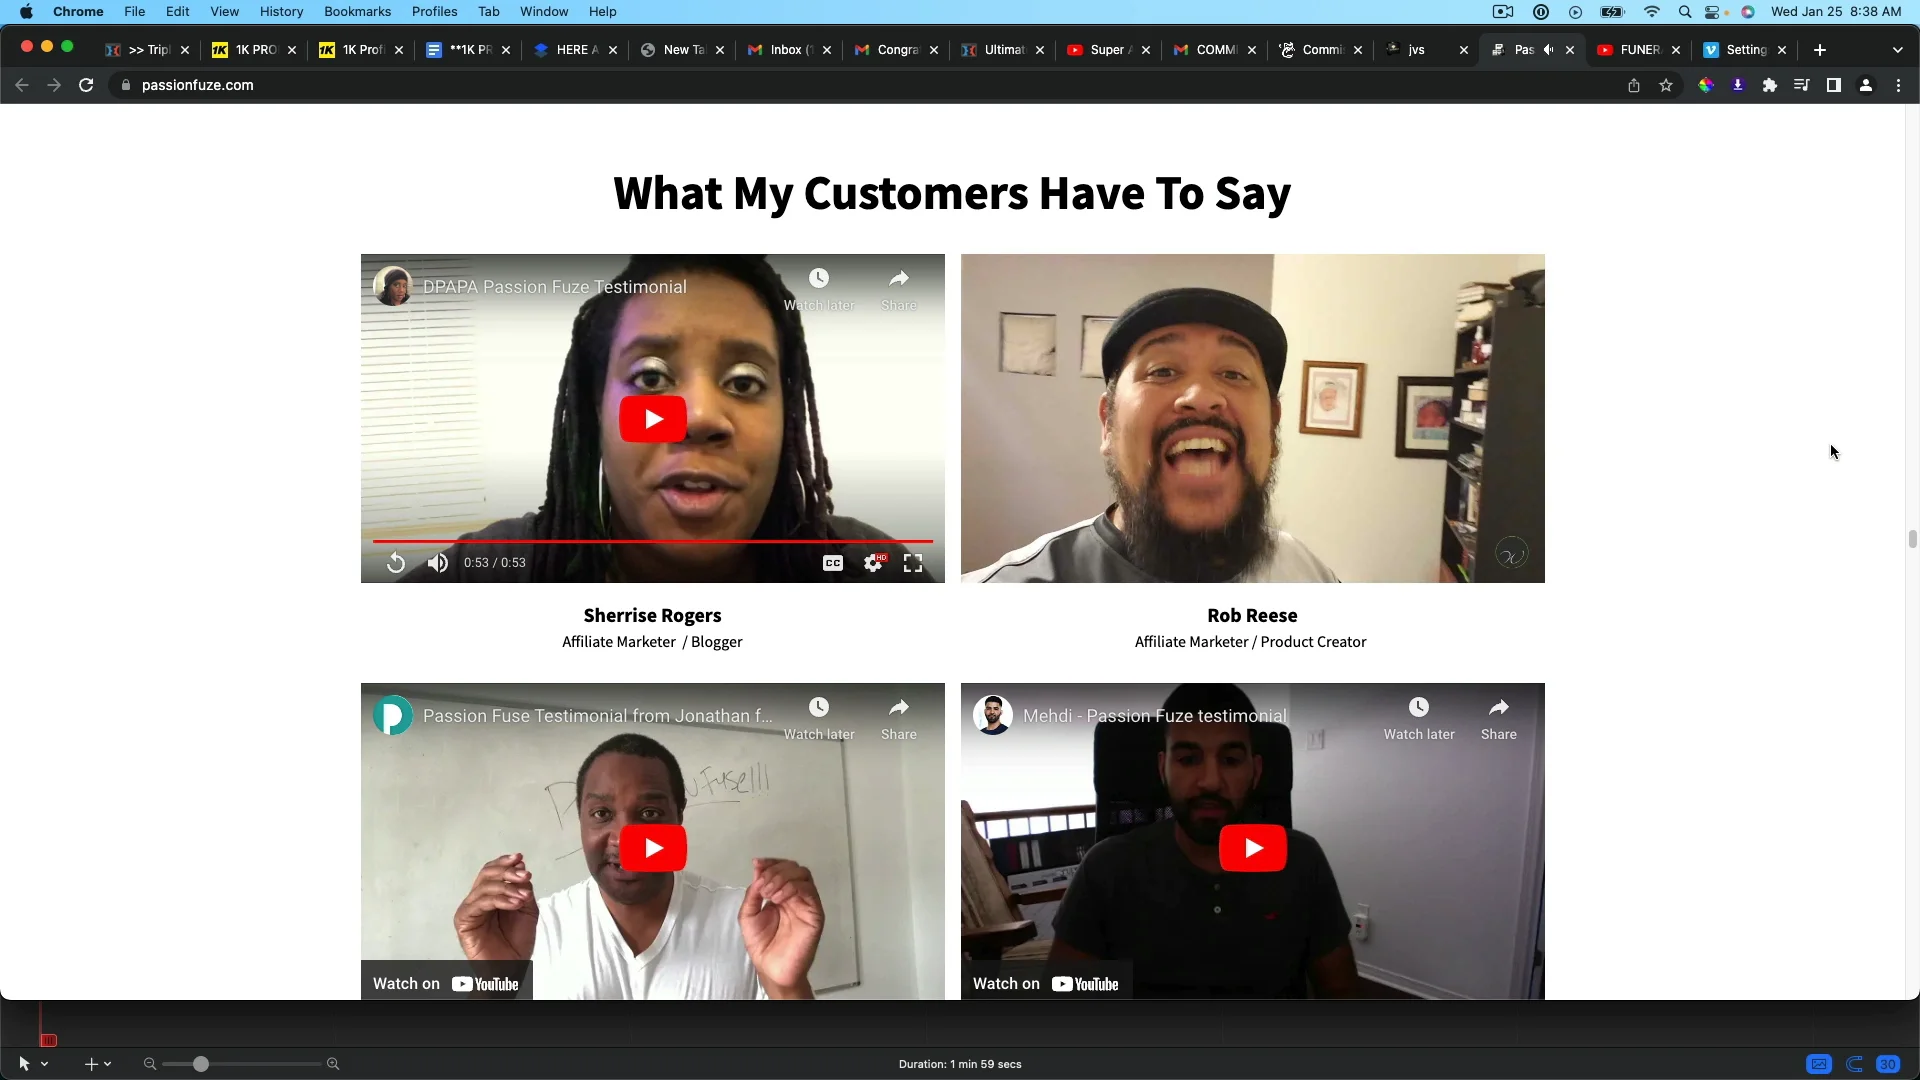
Task: Click the red playhead marker on the timeline
Action: pos(48,1040)
